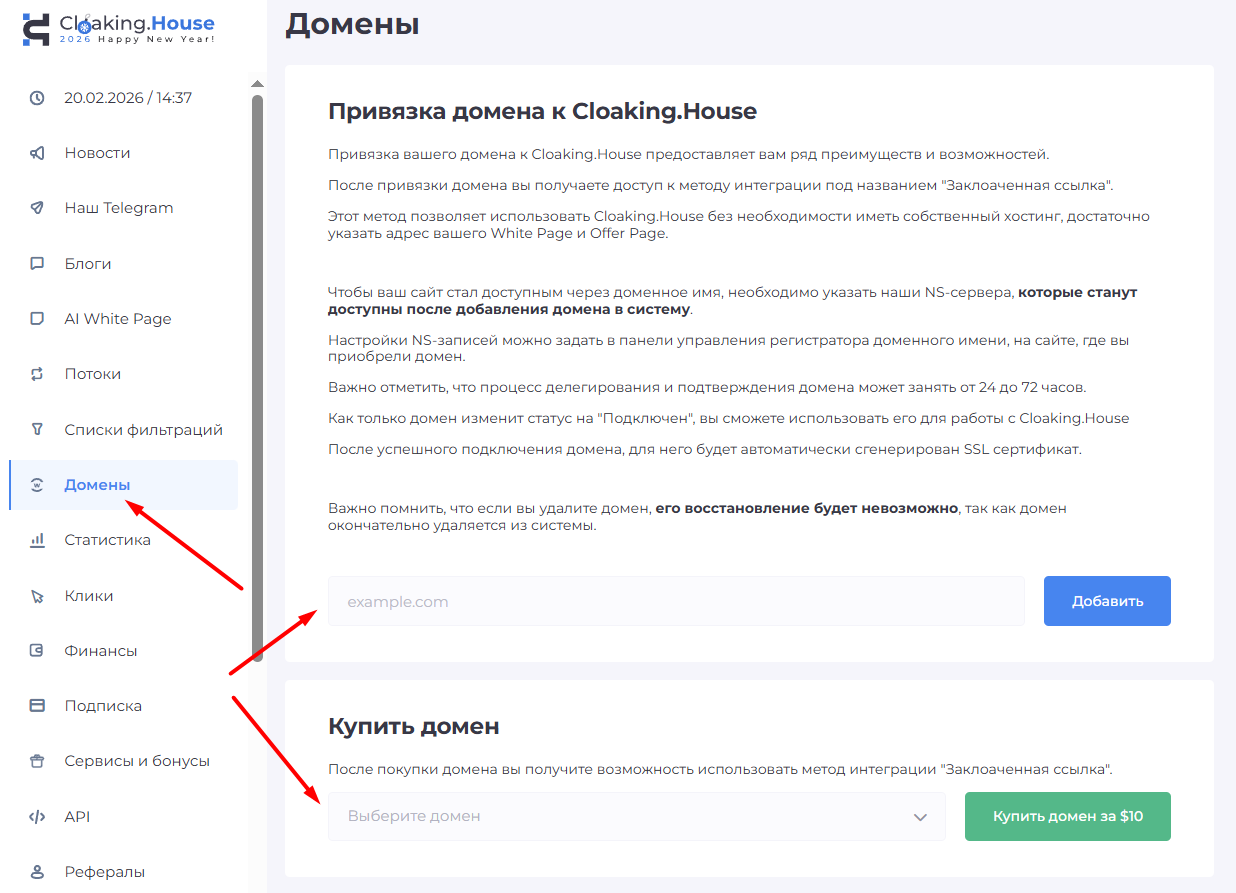
Task: Open the Выберите домен dropdown
Action: (x=620, y=816)
